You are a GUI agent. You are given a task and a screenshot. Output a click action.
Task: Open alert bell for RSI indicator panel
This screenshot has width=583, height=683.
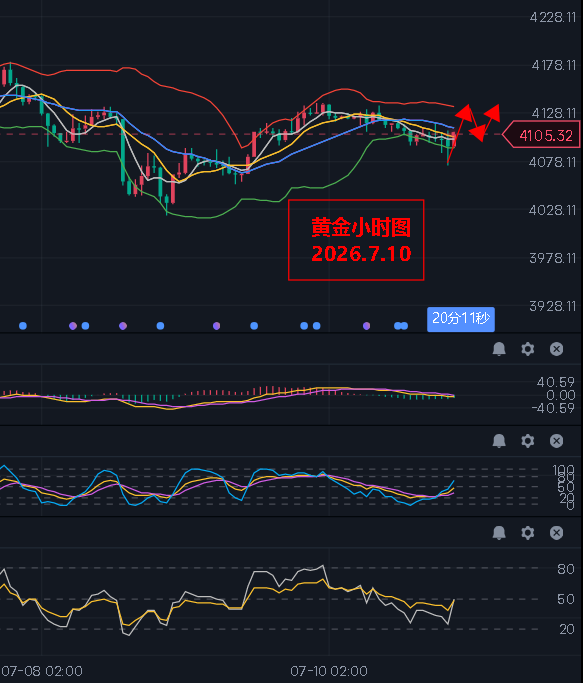(499, 533)
